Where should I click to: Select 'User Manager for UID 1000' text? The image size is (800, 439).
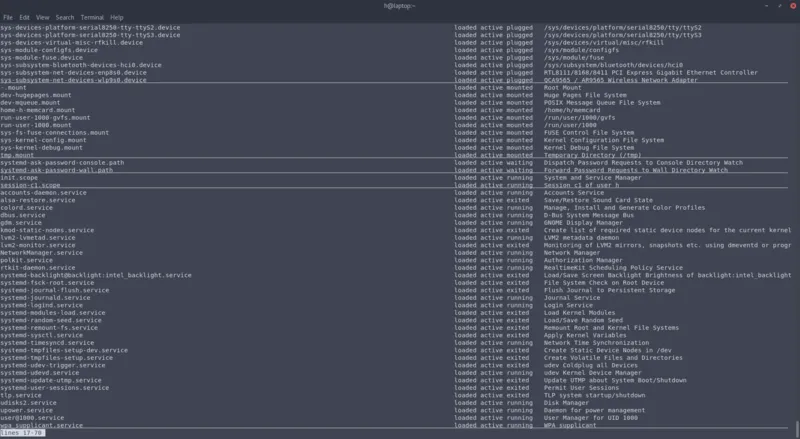[x=591, y=418]
